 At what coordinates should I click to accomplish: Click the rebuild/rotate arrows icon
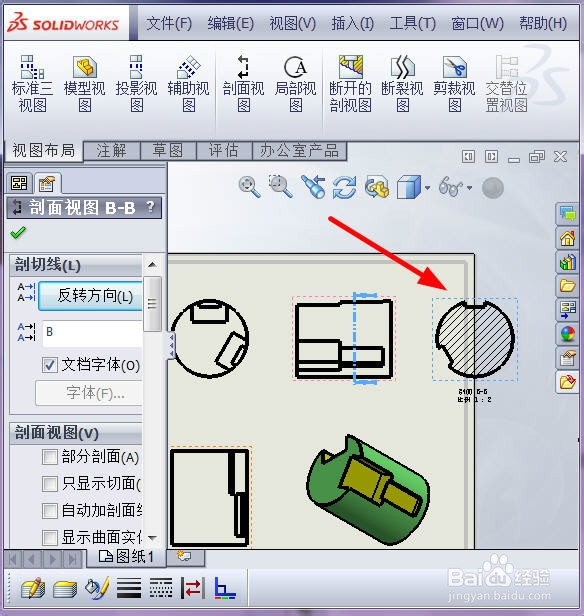(x=344, y=187)
